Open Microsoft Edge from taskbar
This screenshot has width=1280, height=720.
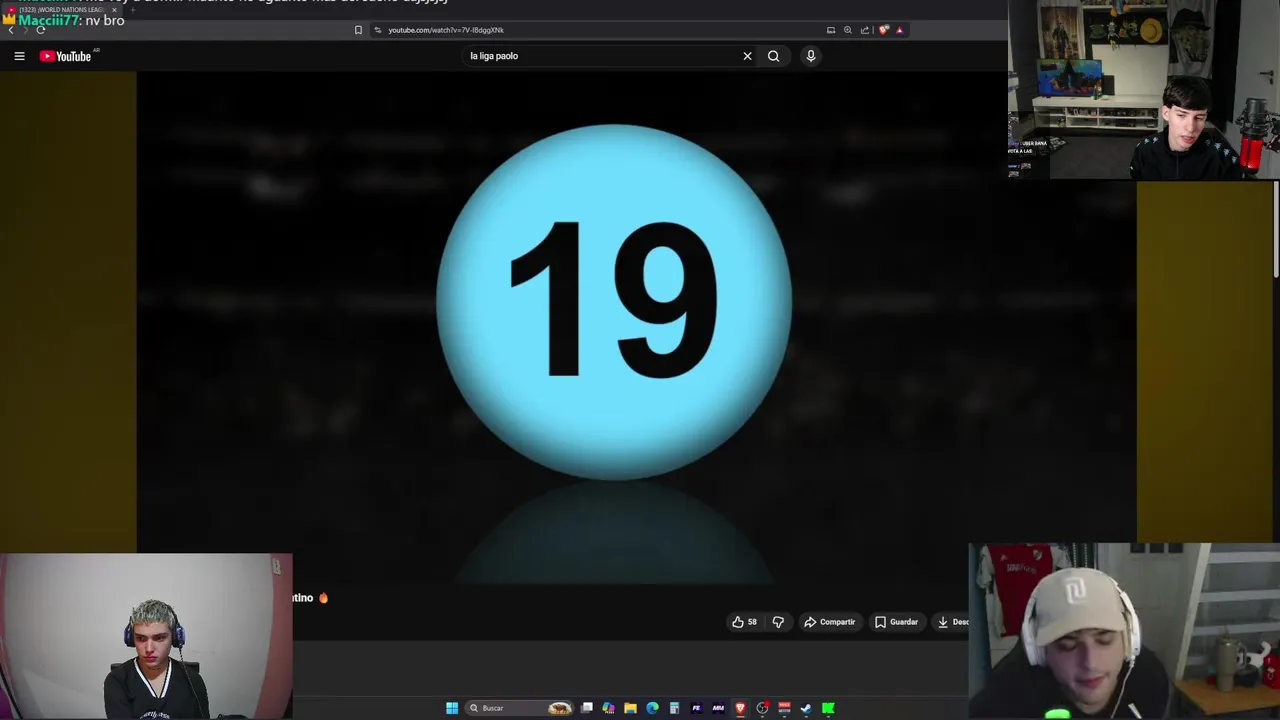652,708
